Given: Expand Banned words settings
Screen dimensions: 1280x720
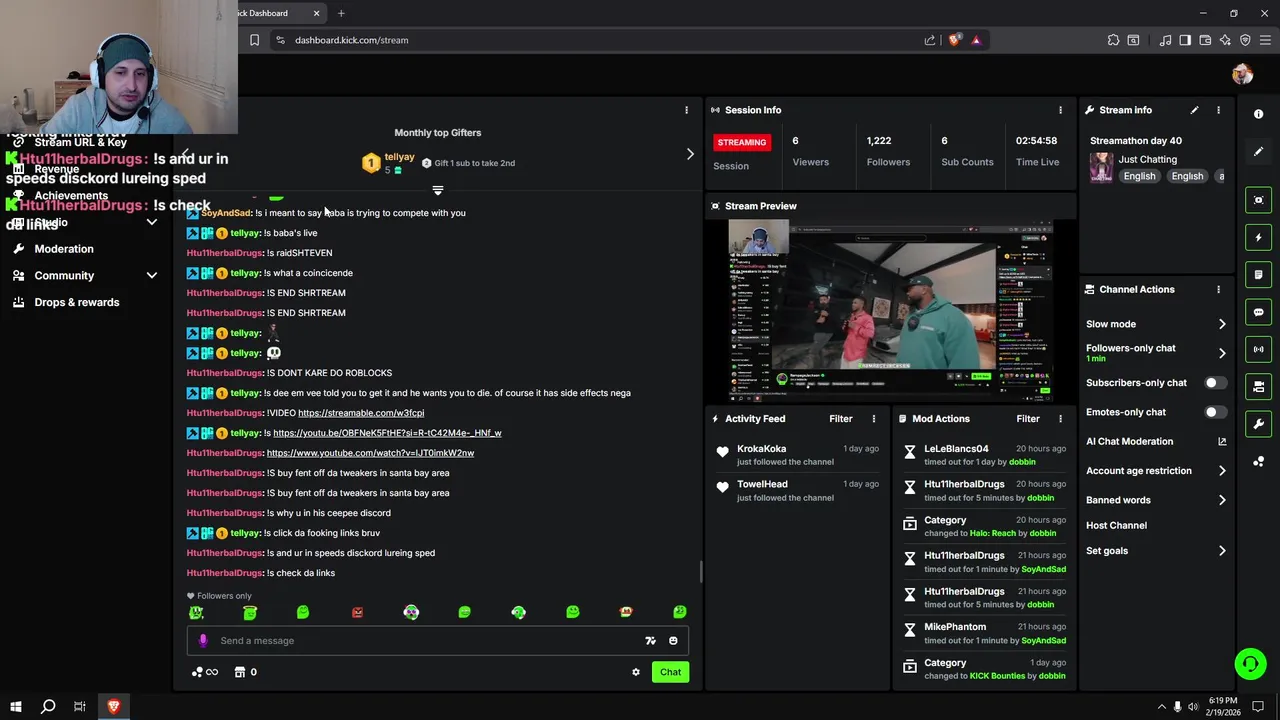Looking at the screenshot, I should [1221, 500].
